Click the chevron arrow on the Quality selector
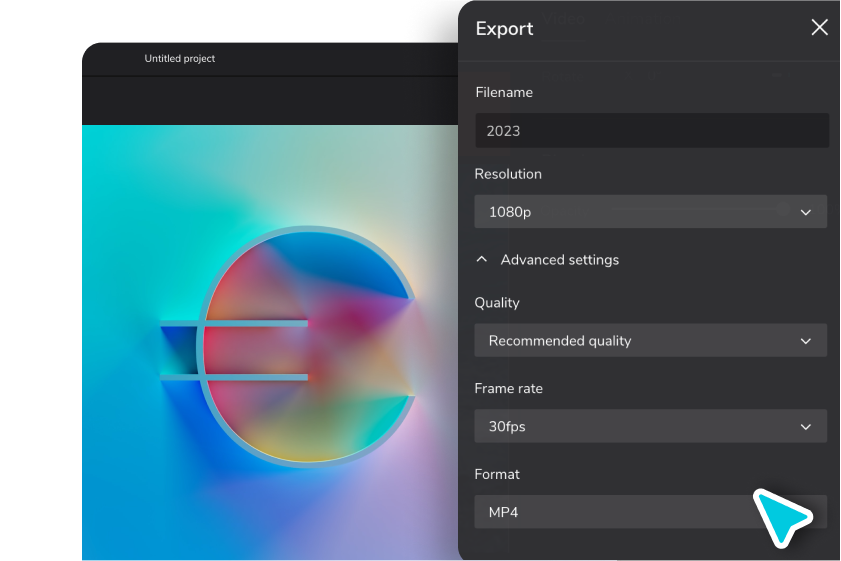This screenshot has width=841, height=561. (x=806, y=341)
